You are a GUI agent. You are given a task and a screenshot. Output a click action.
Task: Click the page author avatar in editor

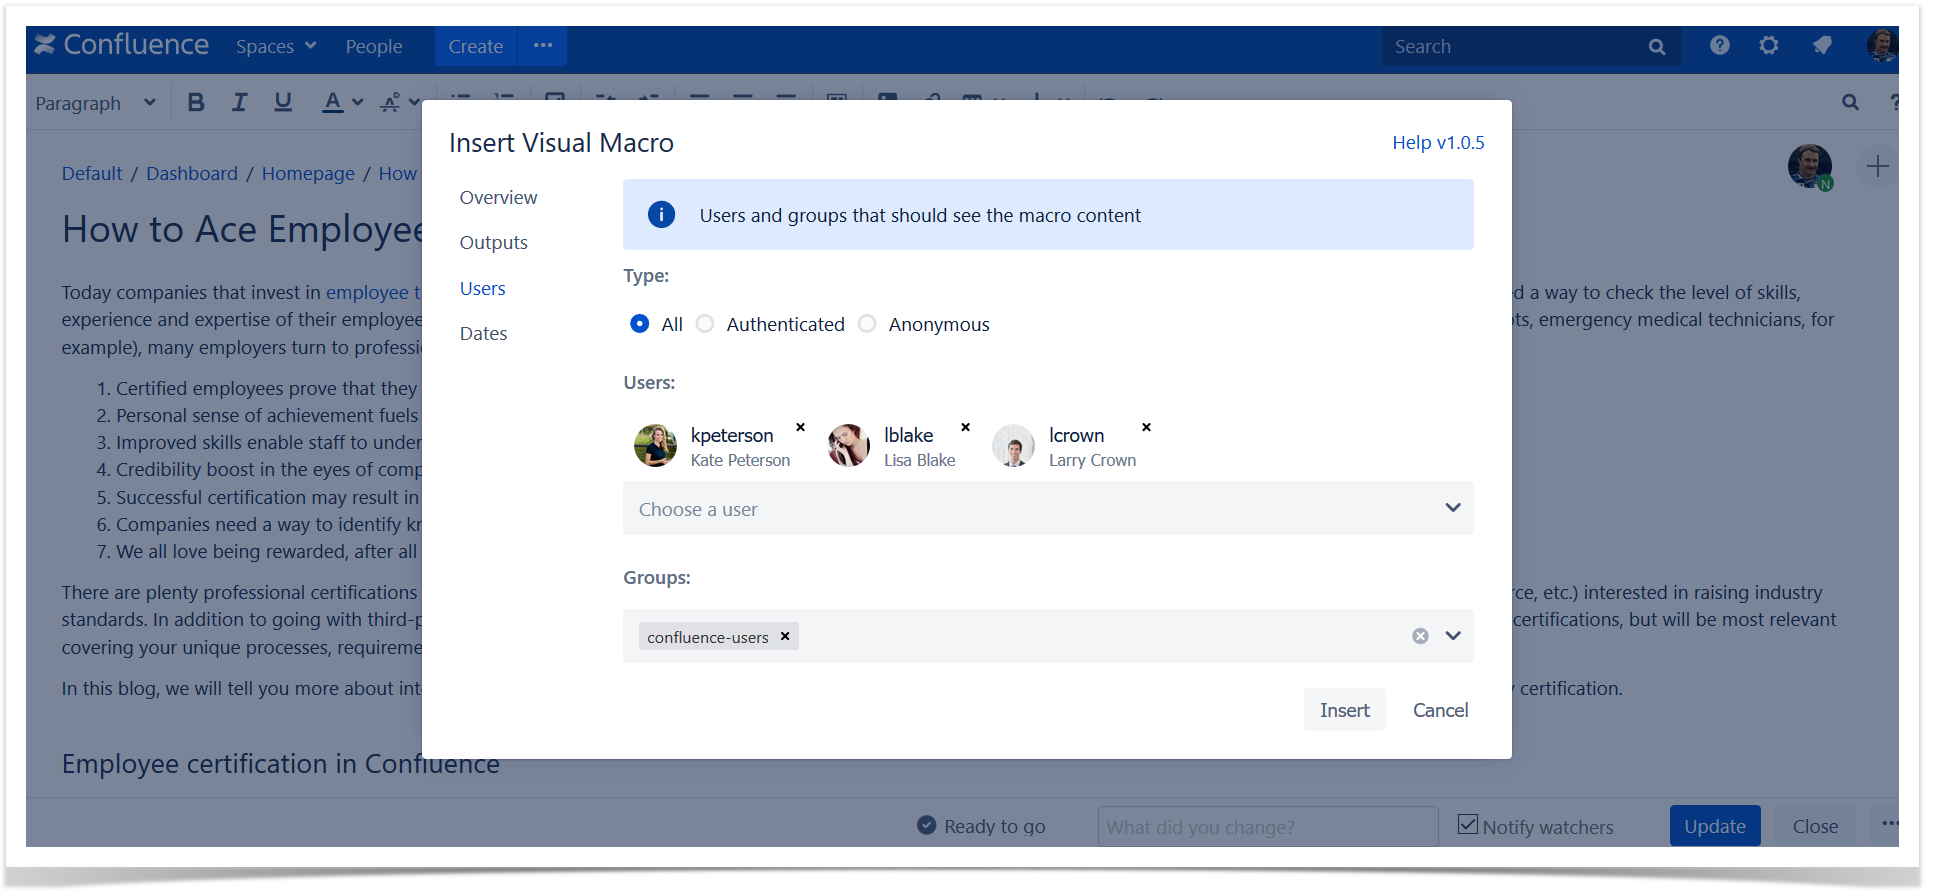pyautogui.click(x=1810, y=166)
